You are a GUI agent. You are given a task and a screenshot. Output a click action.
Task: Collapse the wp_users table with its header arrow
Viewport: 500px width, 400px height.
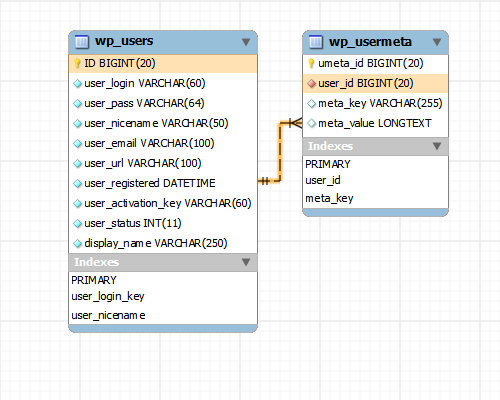tap(246, 42)
